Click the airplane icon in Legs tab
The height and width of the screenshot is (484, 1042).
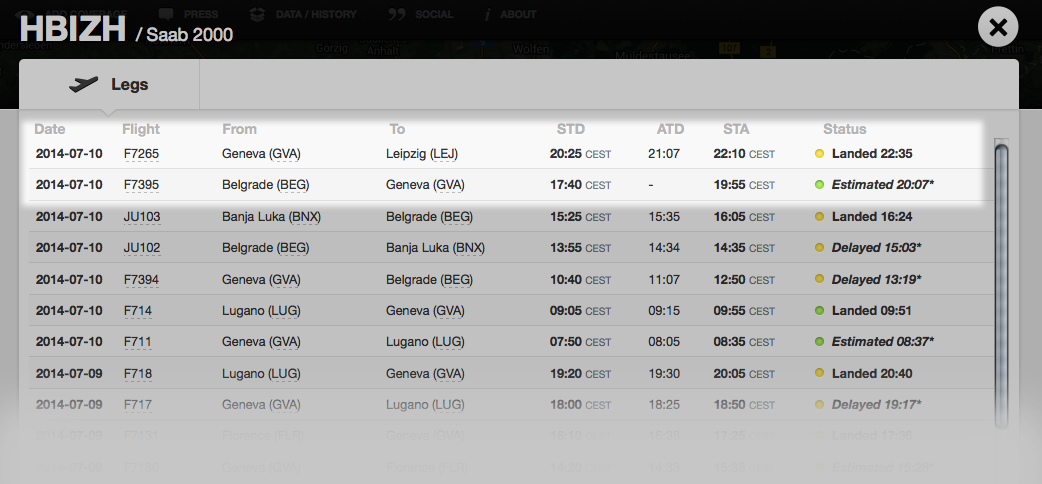tap(84, 85)
